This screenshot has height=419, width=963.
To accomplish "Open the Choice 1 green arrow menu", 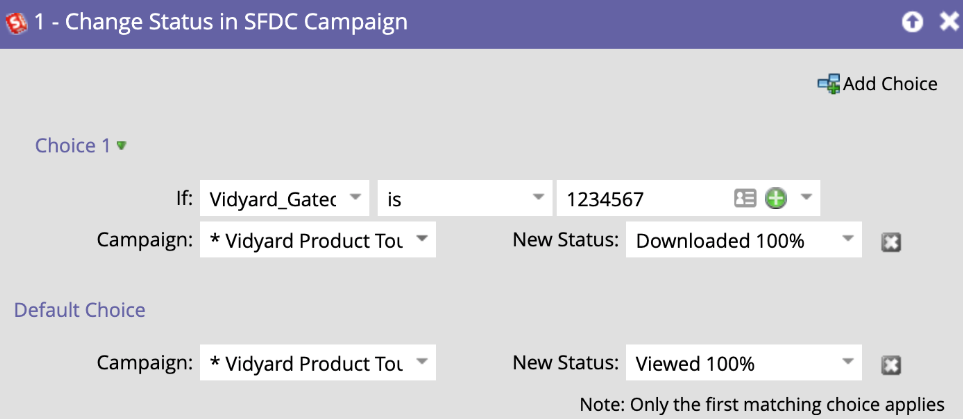I will 122,146.
